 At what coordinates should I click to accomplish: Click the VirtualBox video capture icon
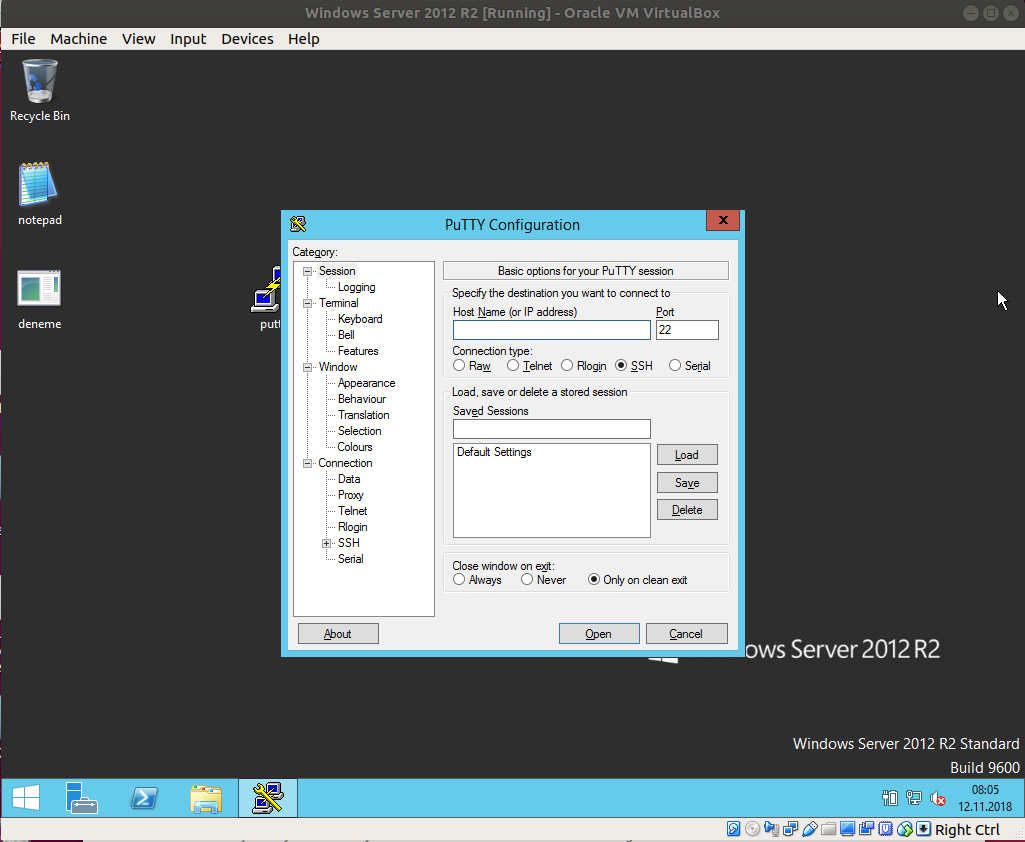pos(867,830)
